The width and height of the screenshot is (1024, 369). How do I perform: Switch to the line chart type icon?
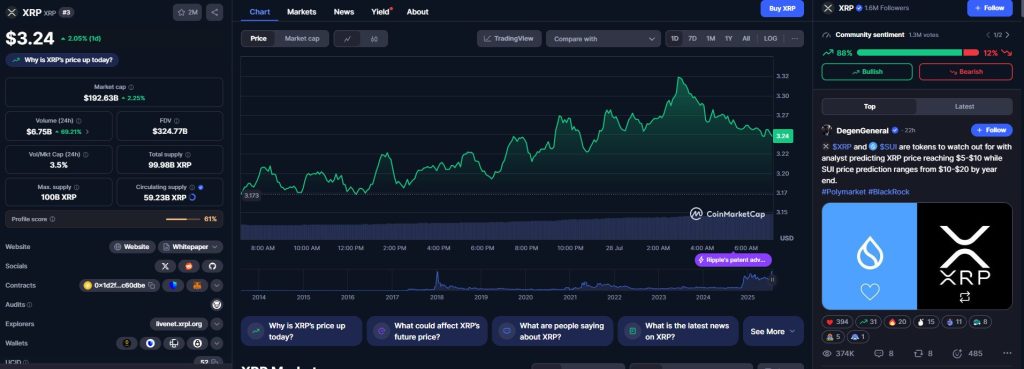pyautogui.click(x=347, y=39)
